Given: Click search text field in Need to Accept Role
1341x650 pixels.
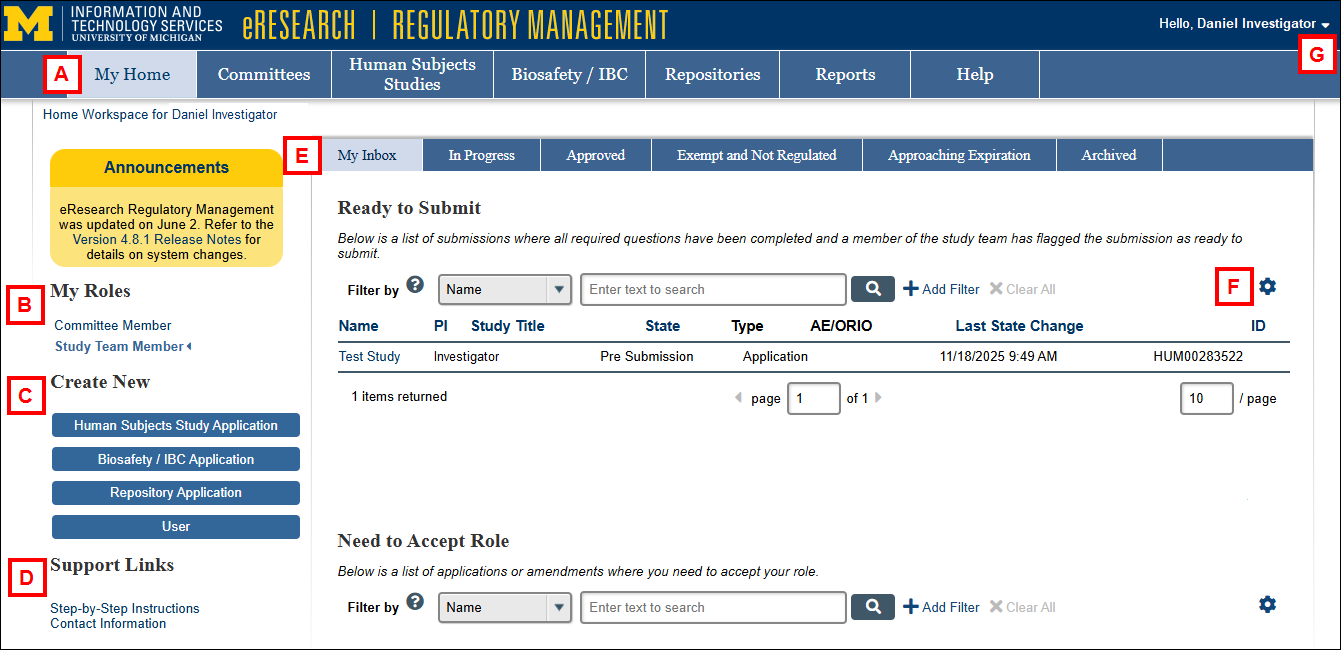Looking at the screenshot, I should point(713,607).
